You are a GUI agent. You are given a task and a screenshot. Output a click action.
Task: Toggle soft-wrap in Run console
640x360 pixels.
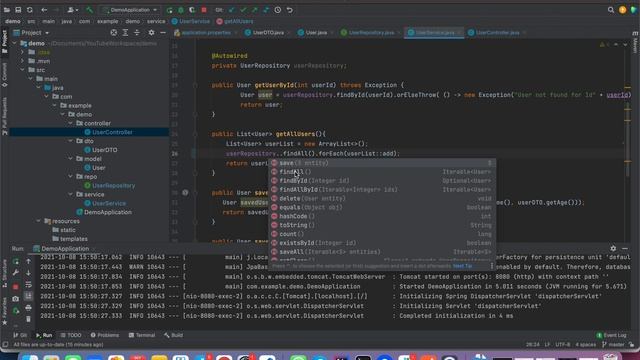[x=28, y=284]
